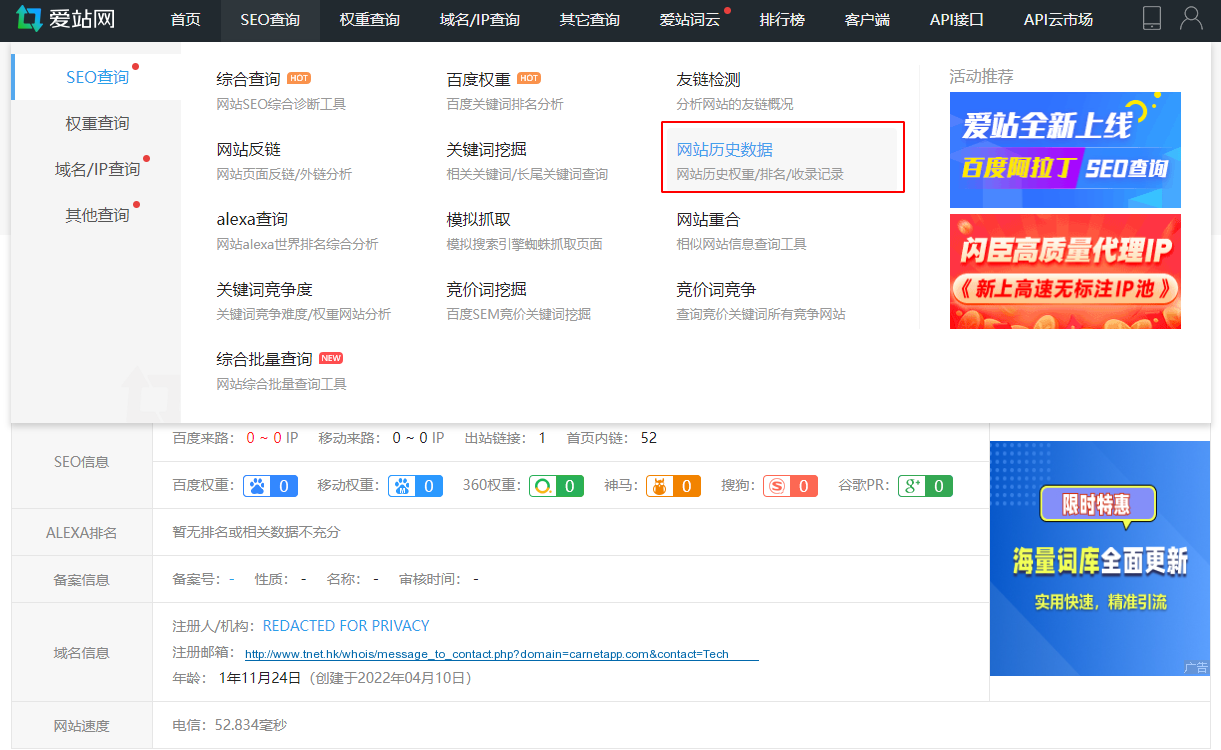Click the 暂无排名或相关数据不充分 text
The width and height of the screenshot is (1221, 750).
click(256, 532)
